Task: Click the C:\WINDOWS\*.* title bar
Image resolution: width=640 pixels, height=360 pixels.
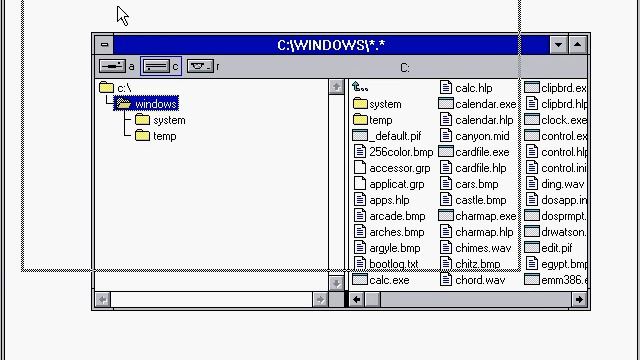Action: click(331, 44)
